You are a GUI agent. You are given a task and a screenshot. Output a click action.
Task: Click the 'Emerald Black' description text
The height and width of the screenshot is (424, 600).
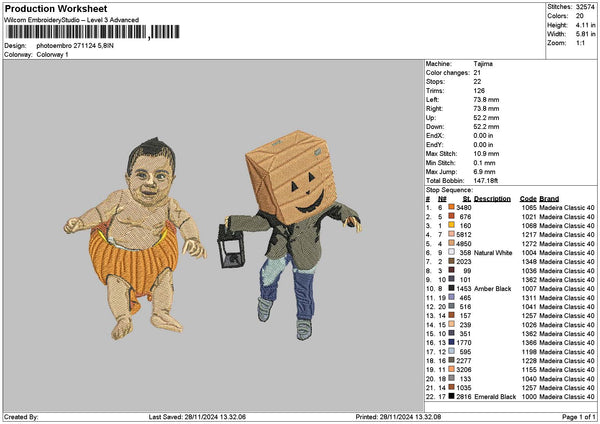(495, 396)
